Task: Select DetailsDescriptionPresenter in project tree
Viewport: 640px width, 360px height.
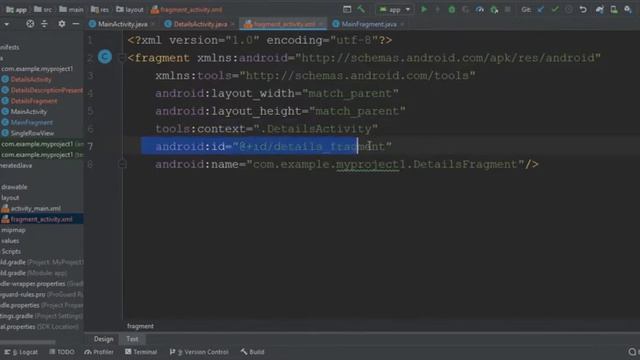Action: [42, 90]
